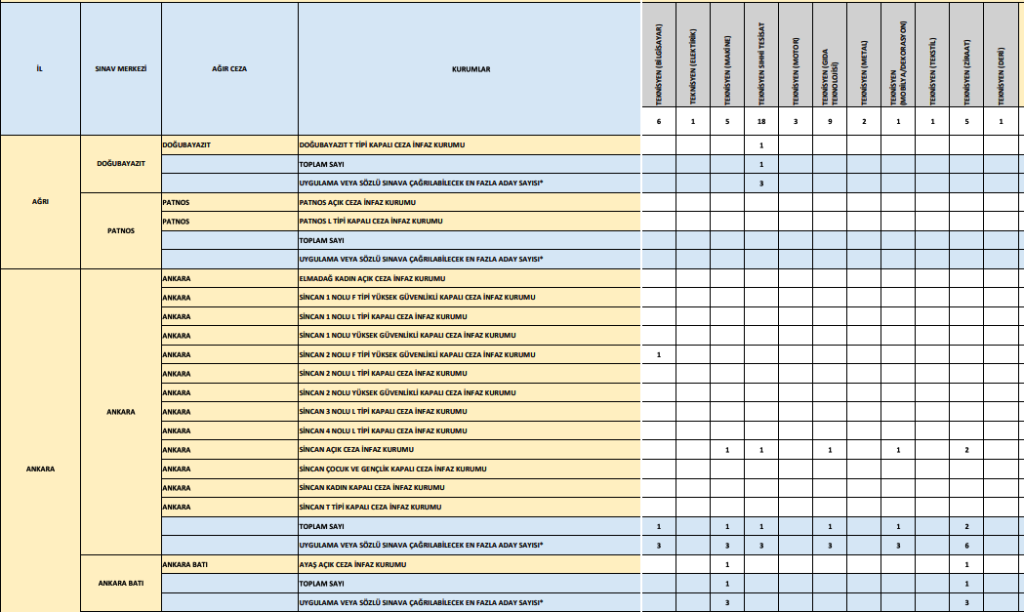Click AYAŞ AÇIK CEZA İNFAZ KURUMU cell
1024x612 pixels.
coord(355,564)
